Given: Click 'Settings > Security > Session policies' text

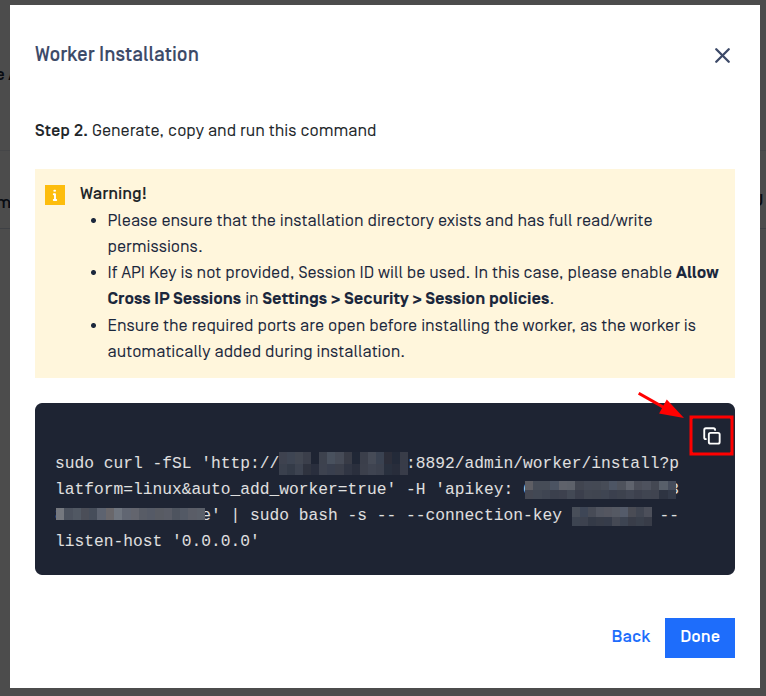Looking at the screenshot, I should (406, 299).
